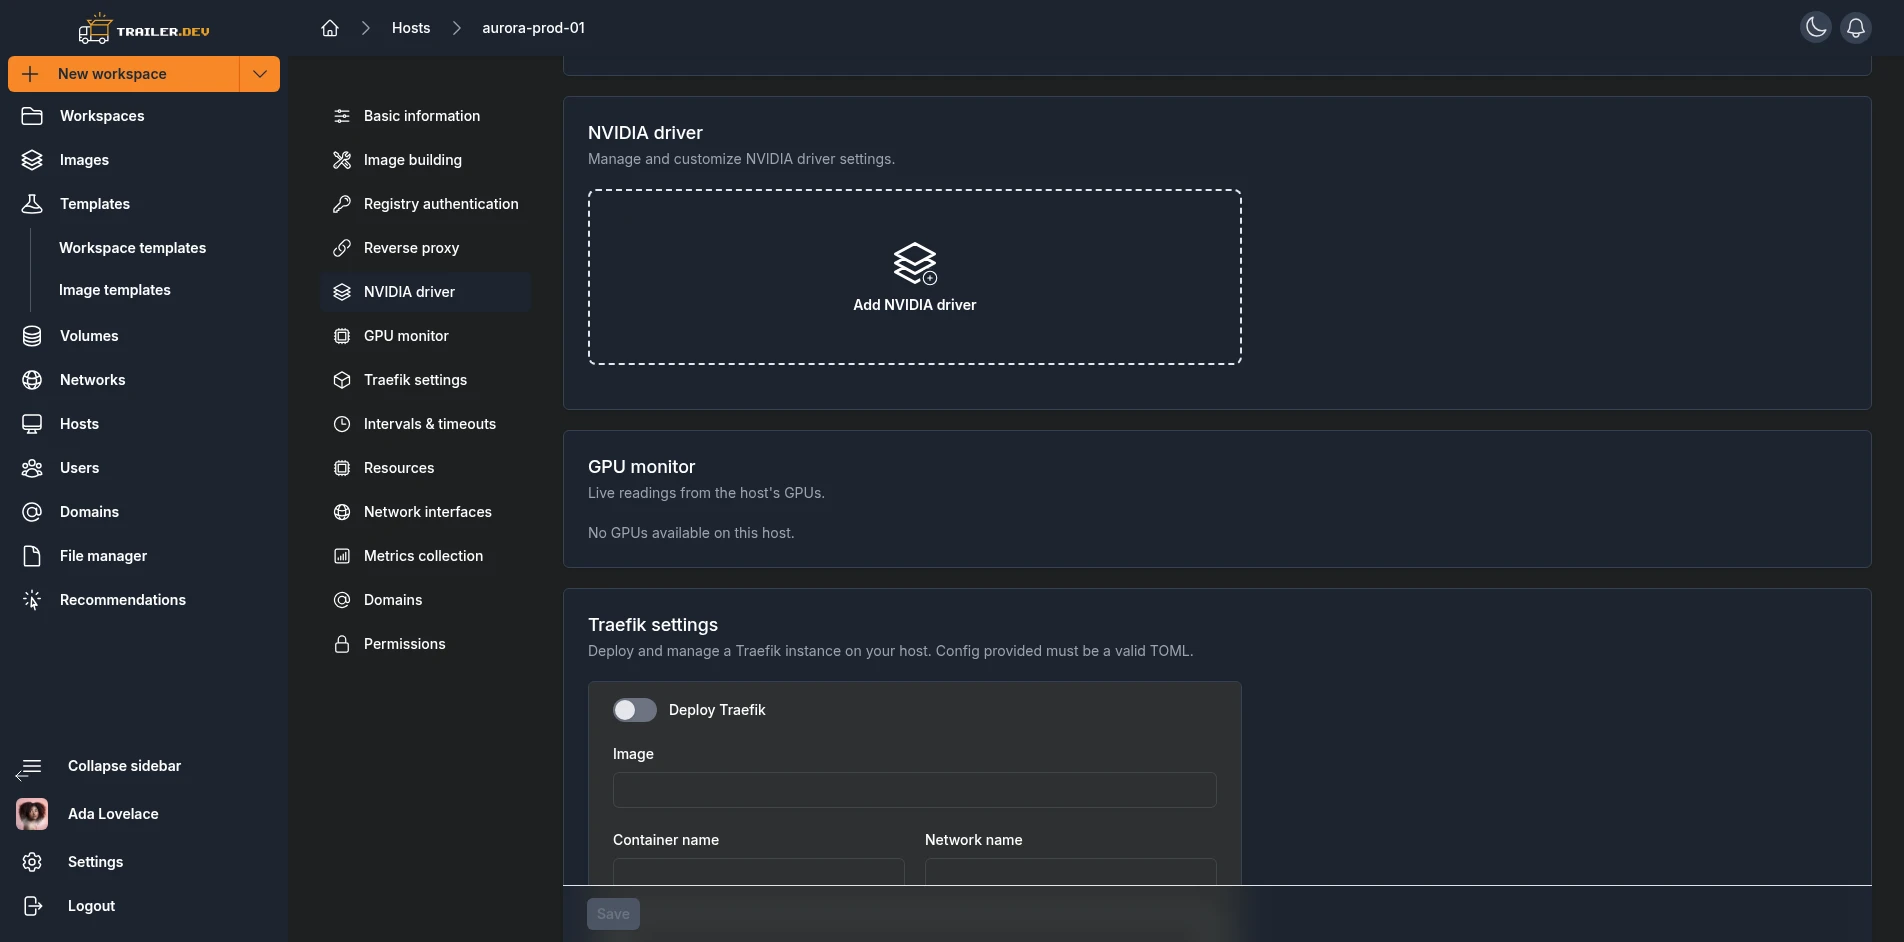This screenshot has width=1904, height=942.
Task: Jump to Network interfaces section
Action: point(426,512)
